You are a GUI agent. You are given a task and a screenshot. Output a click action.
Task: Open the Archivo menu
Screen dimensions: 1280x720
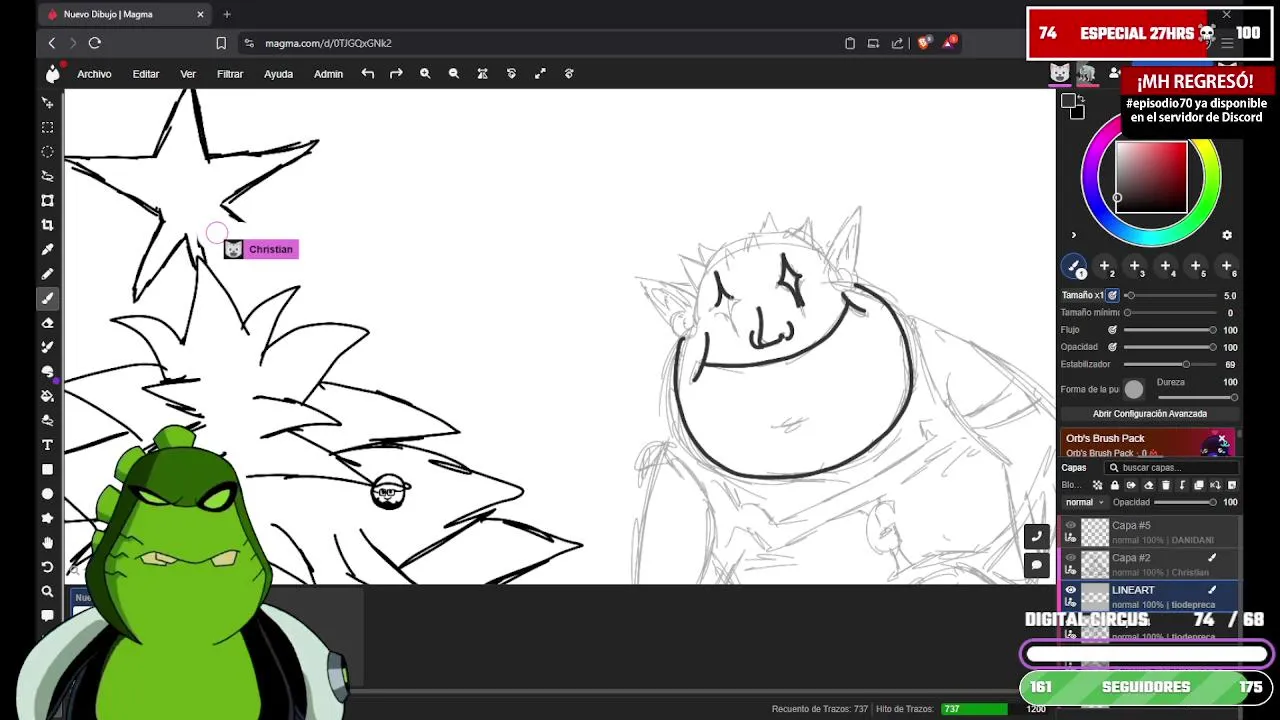94,74
